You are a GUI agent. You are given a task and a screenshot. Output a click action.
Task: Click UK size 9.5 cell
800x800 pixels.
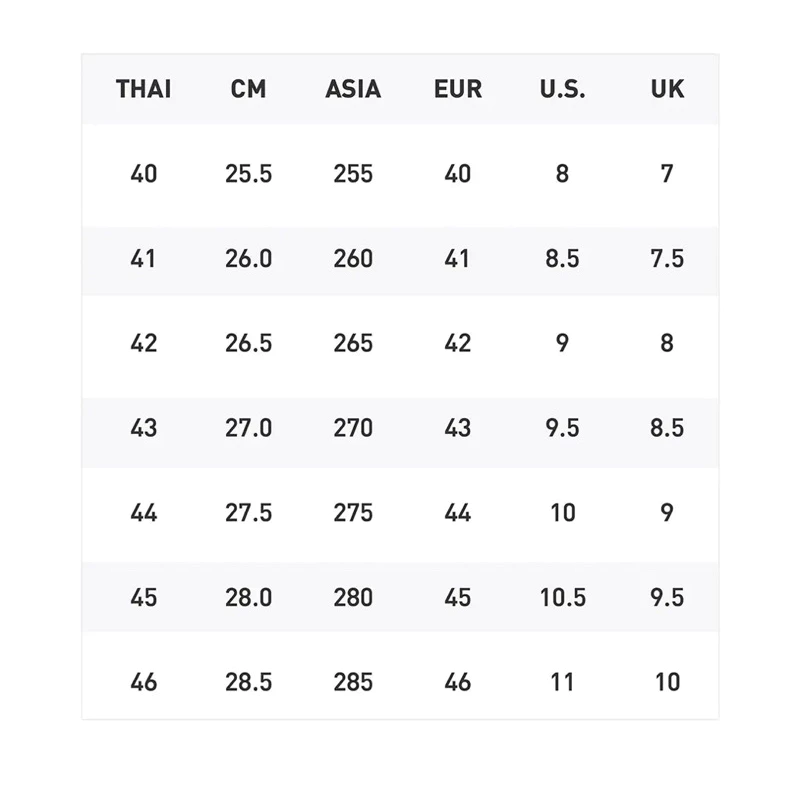click(667, 597)
